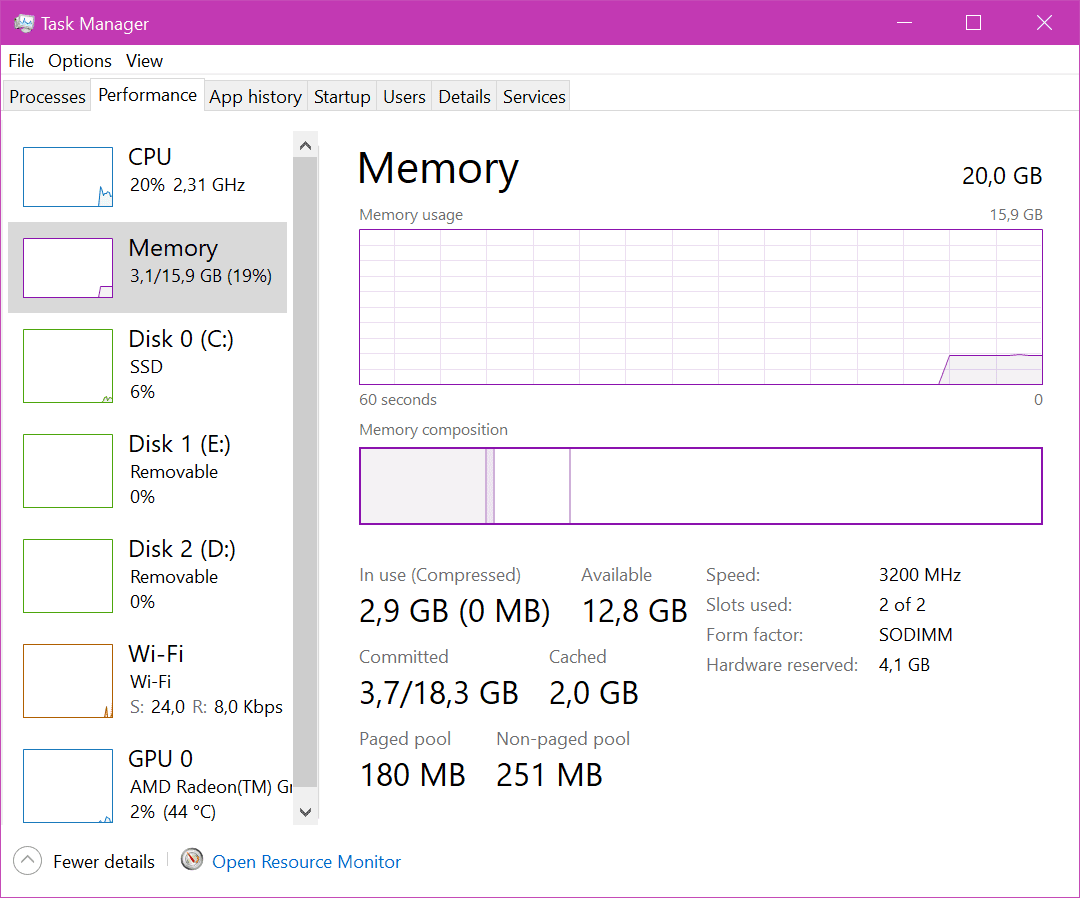Select the Wi-Fi network graph thumbnail

coord(68,681)
